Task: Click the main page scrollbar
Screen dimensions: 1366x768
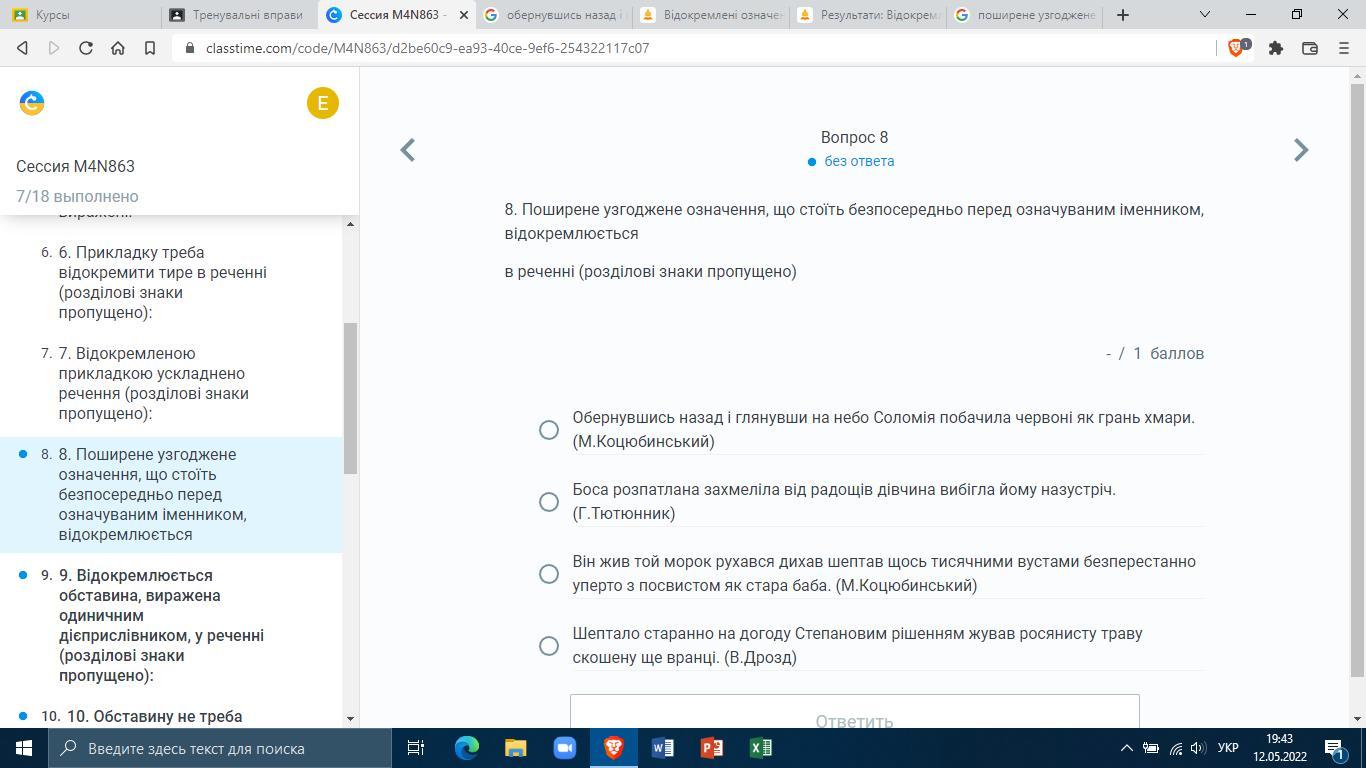Action: (x=1357, y=380)
